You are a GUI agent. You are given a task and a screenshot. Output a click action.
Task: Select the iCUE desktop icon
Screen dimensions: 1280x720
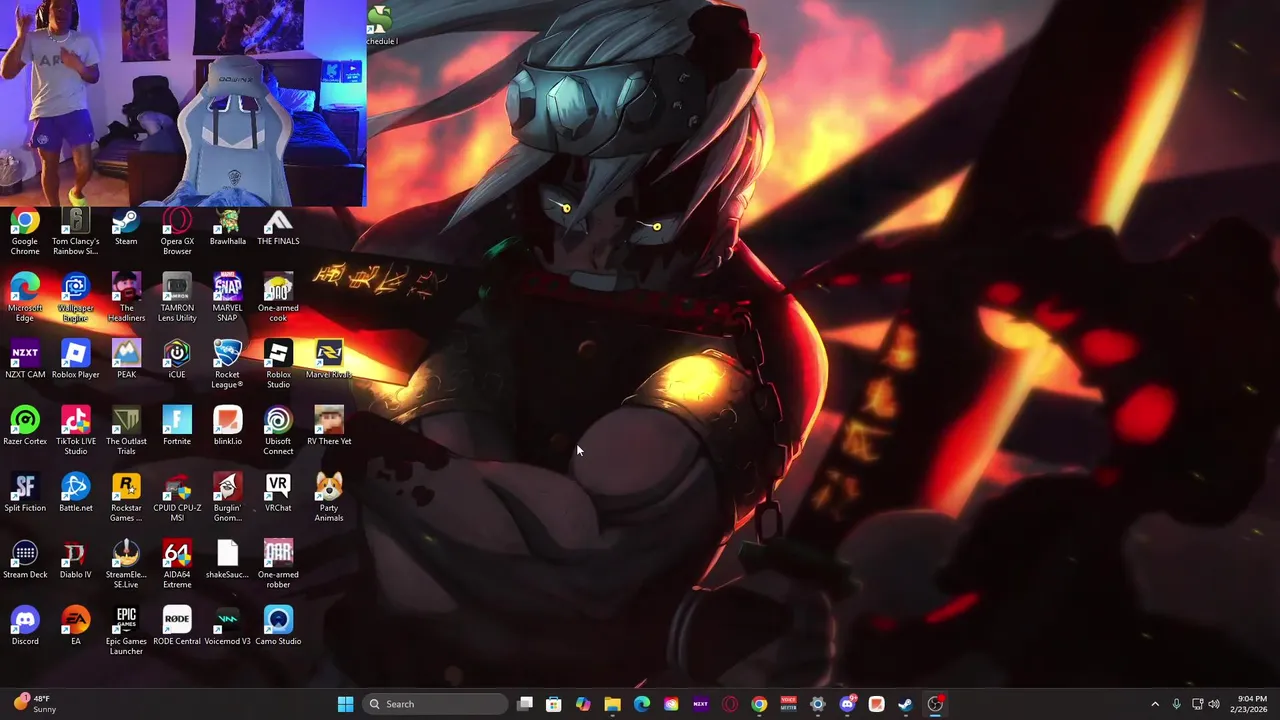[177, 360]
